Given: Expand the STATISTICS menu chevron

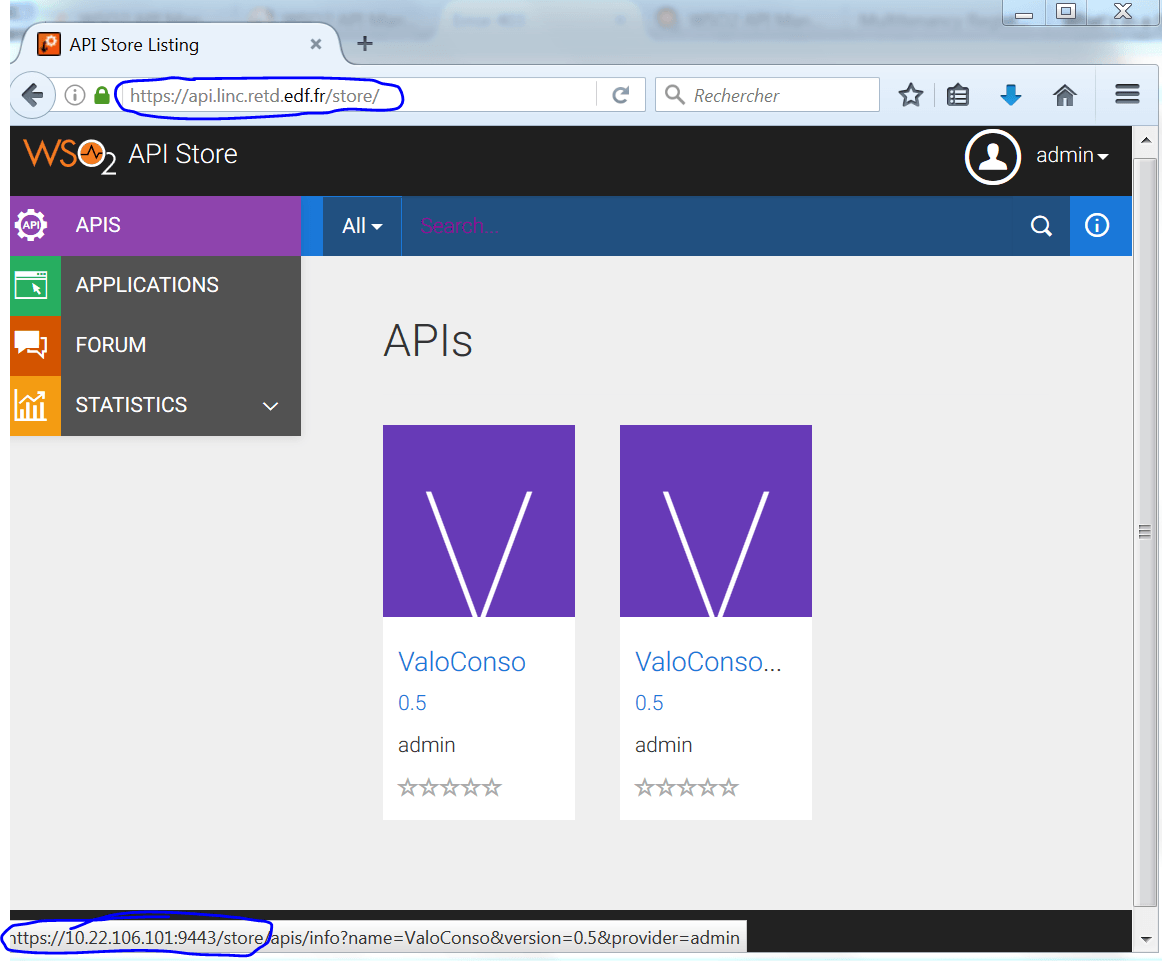Looking at the screenshot, I should [270, 406].
